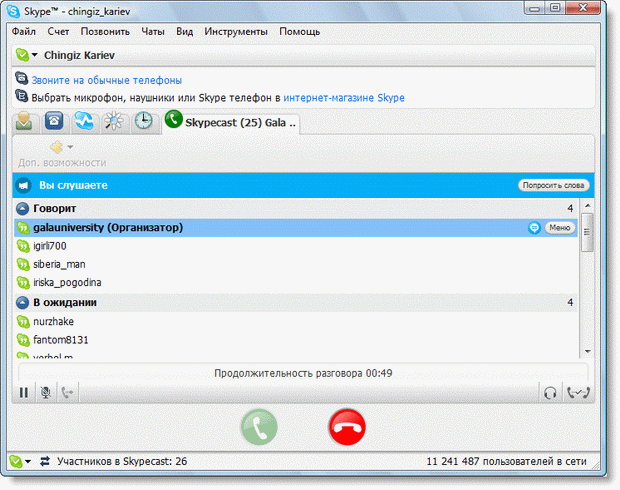Viewport: 620px width, 490px height.
Task: Open Звоните на обычные телефоны link
Action: click(x=107, y=80)
